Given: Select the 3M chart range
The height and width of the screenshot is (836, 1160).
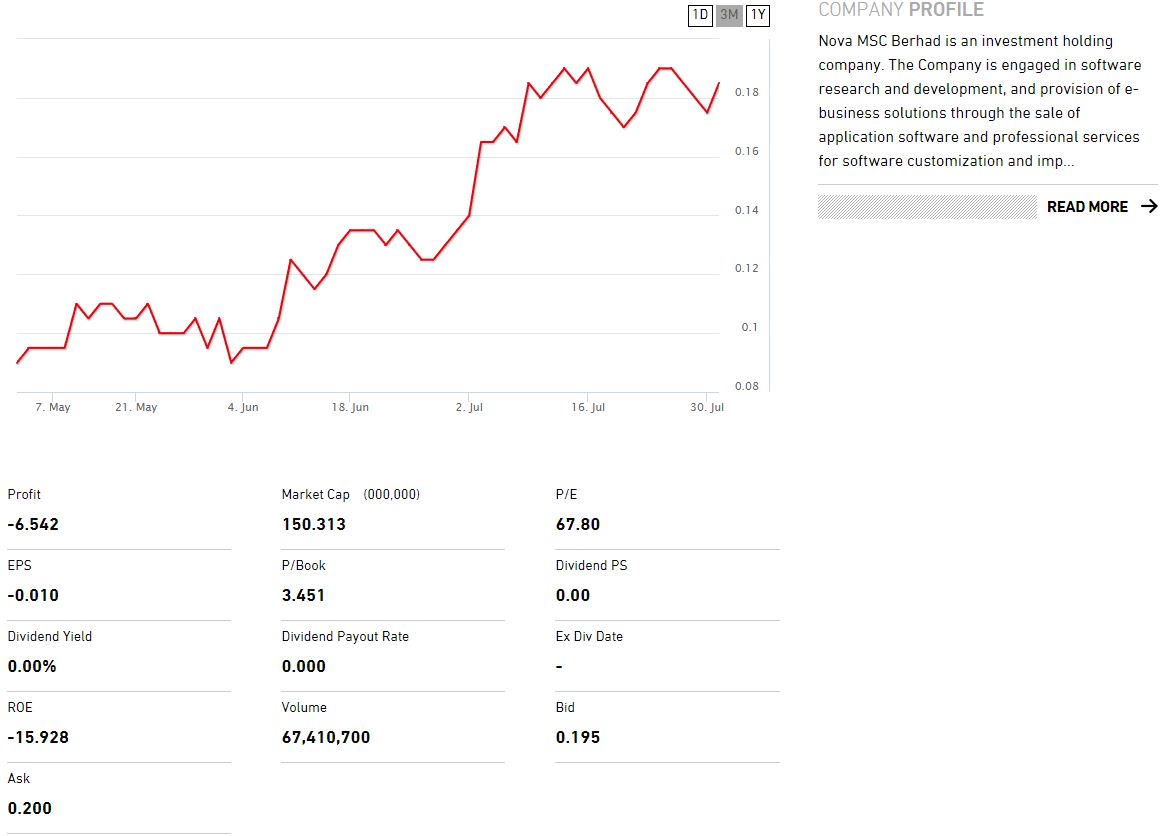Looking at the screenshot, I should [x=729, y=15].
